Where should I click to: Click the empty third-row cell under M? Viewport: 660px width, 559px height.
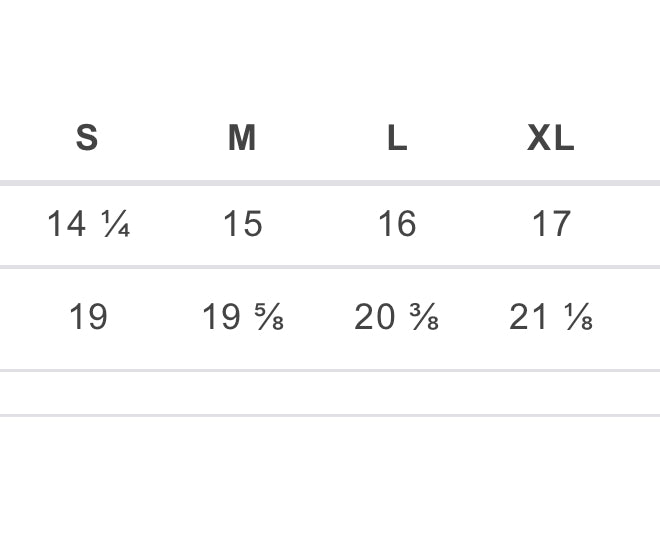click(242, 392)
